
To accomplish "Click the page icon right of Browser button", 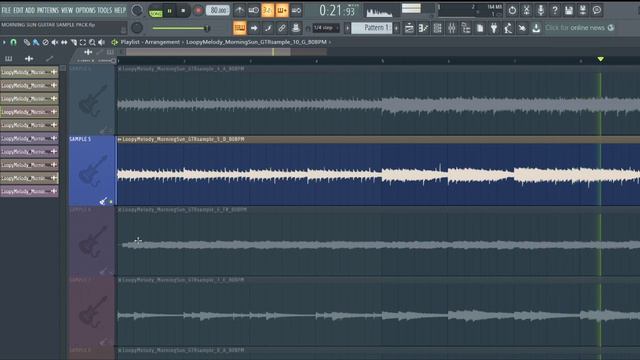I will (x=480, y=28).
